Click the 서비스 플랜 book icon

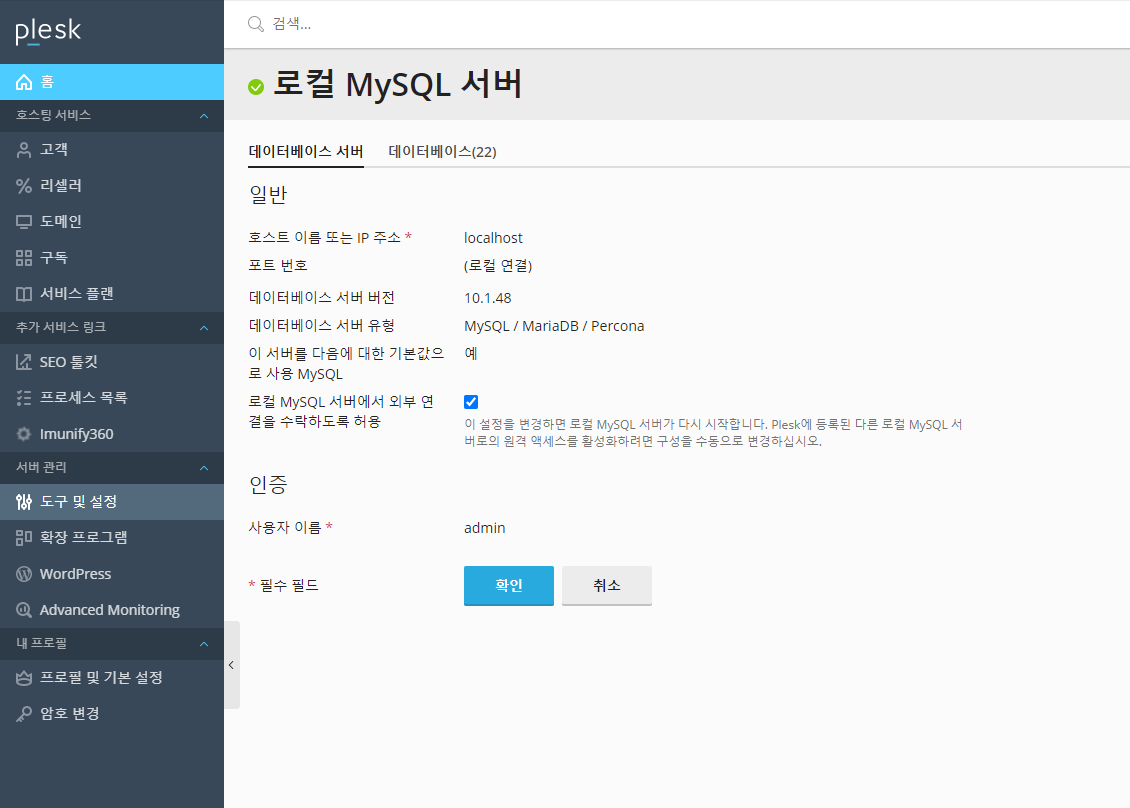click(x=24, y=294)
